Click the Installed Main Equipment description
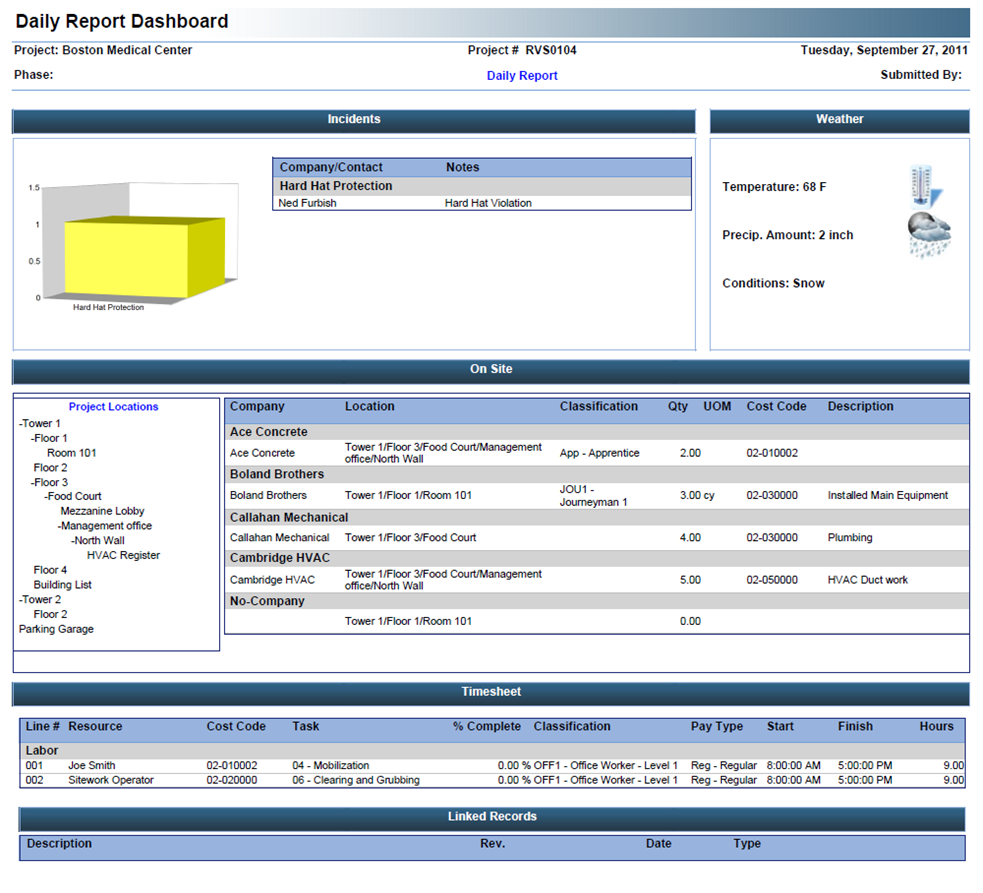Image resolution: width=983 pixels, height=893 pixels. [x=888, y=495]
